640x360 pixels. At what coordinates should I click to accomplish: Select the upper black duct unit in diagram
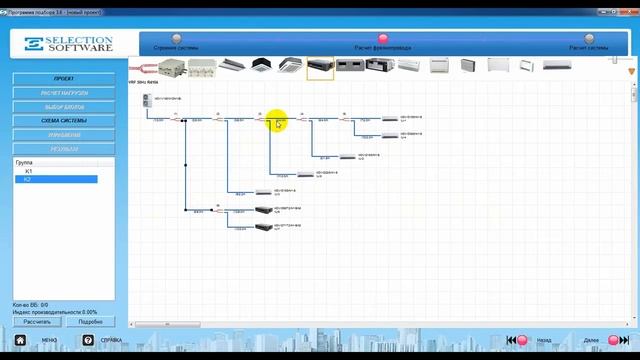(x=264, y=210)
